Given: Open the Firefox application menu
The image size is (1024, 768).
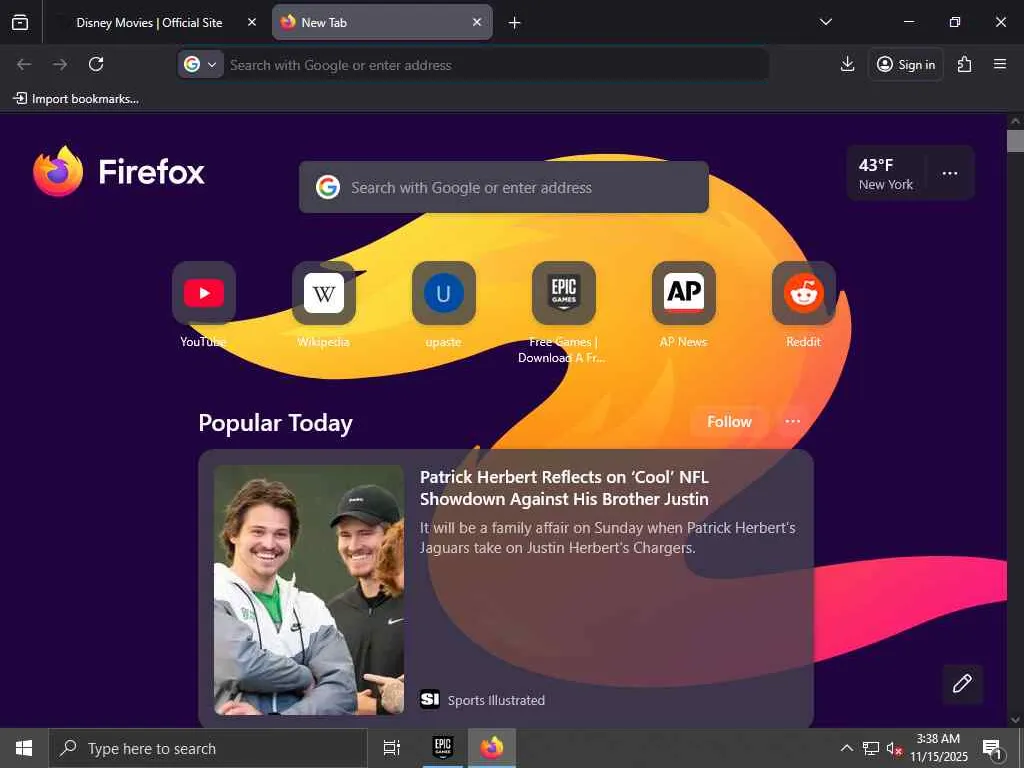Looking at the screenshot, I should tap(1000, 64).
